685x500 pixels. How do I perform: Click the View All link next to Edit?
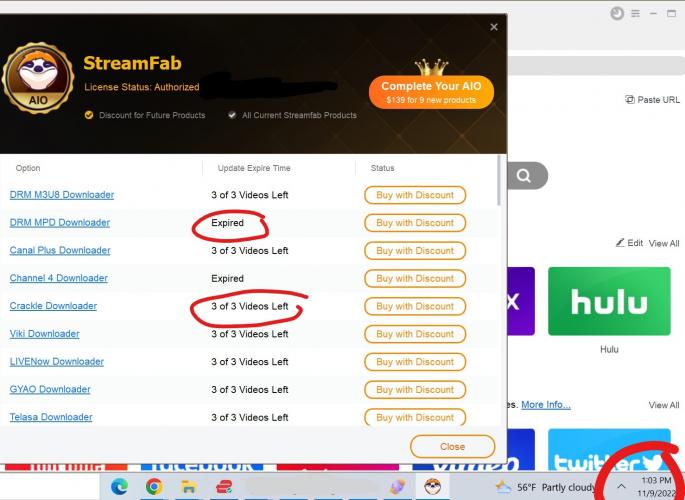(664, 243)
